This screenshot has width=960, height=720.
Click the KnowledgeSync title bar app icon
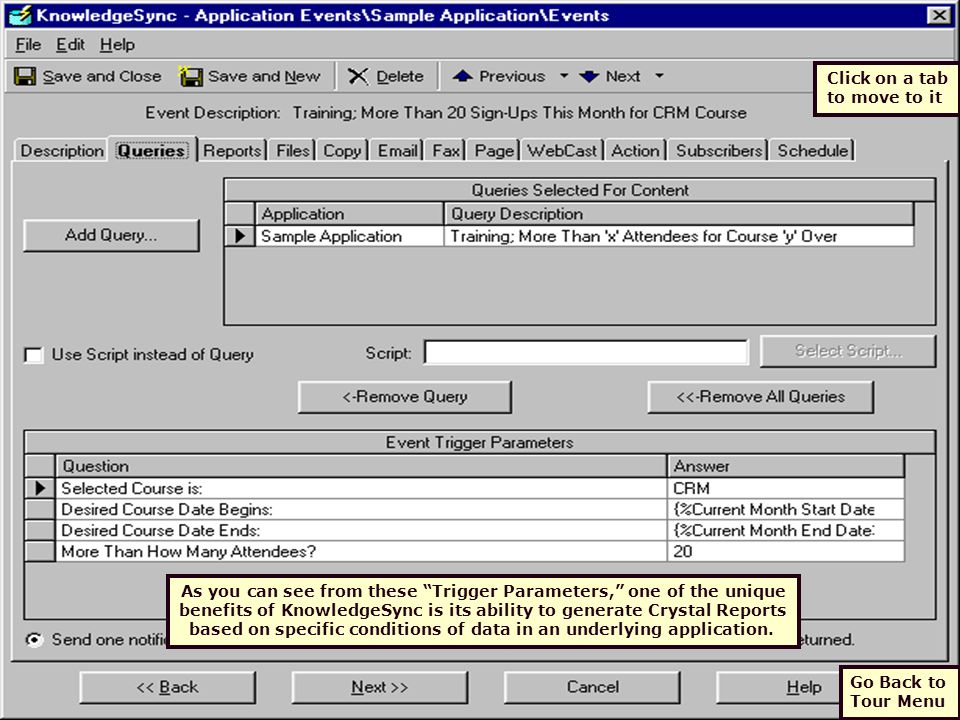tap(20, 15)
